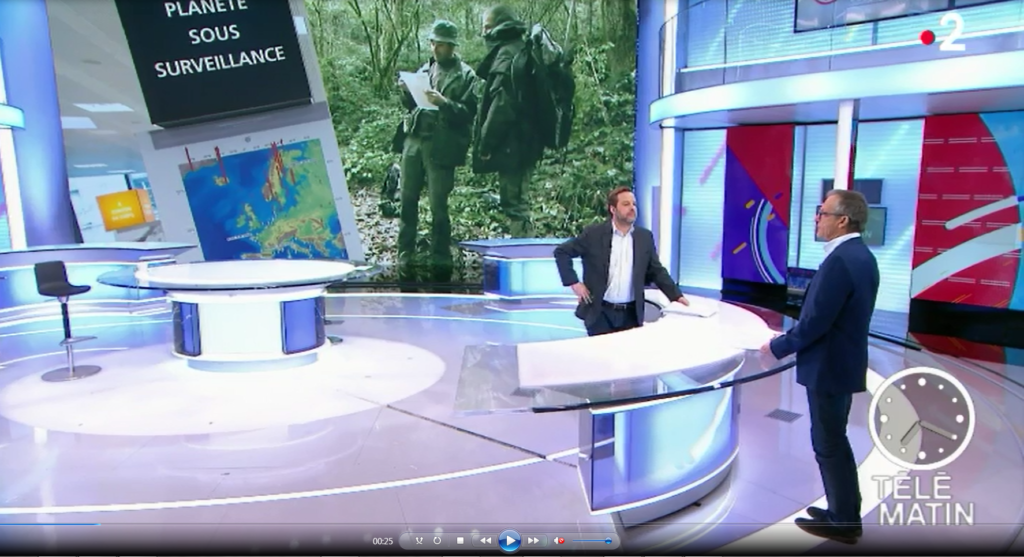
Task: Turn on shuffle mode
Action: coord(420,540)
